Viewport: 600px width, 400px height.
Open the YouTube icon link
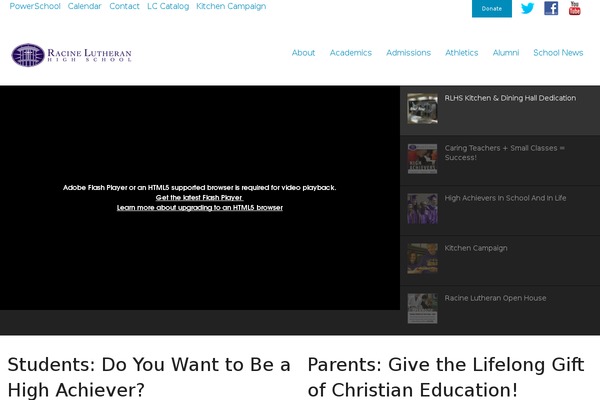tap(574, 8)
